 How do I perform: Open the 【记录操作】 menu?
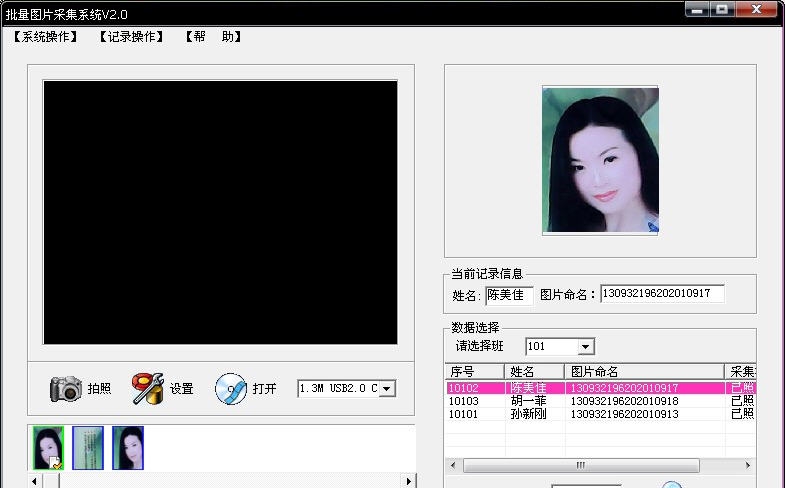pos(131,37)
